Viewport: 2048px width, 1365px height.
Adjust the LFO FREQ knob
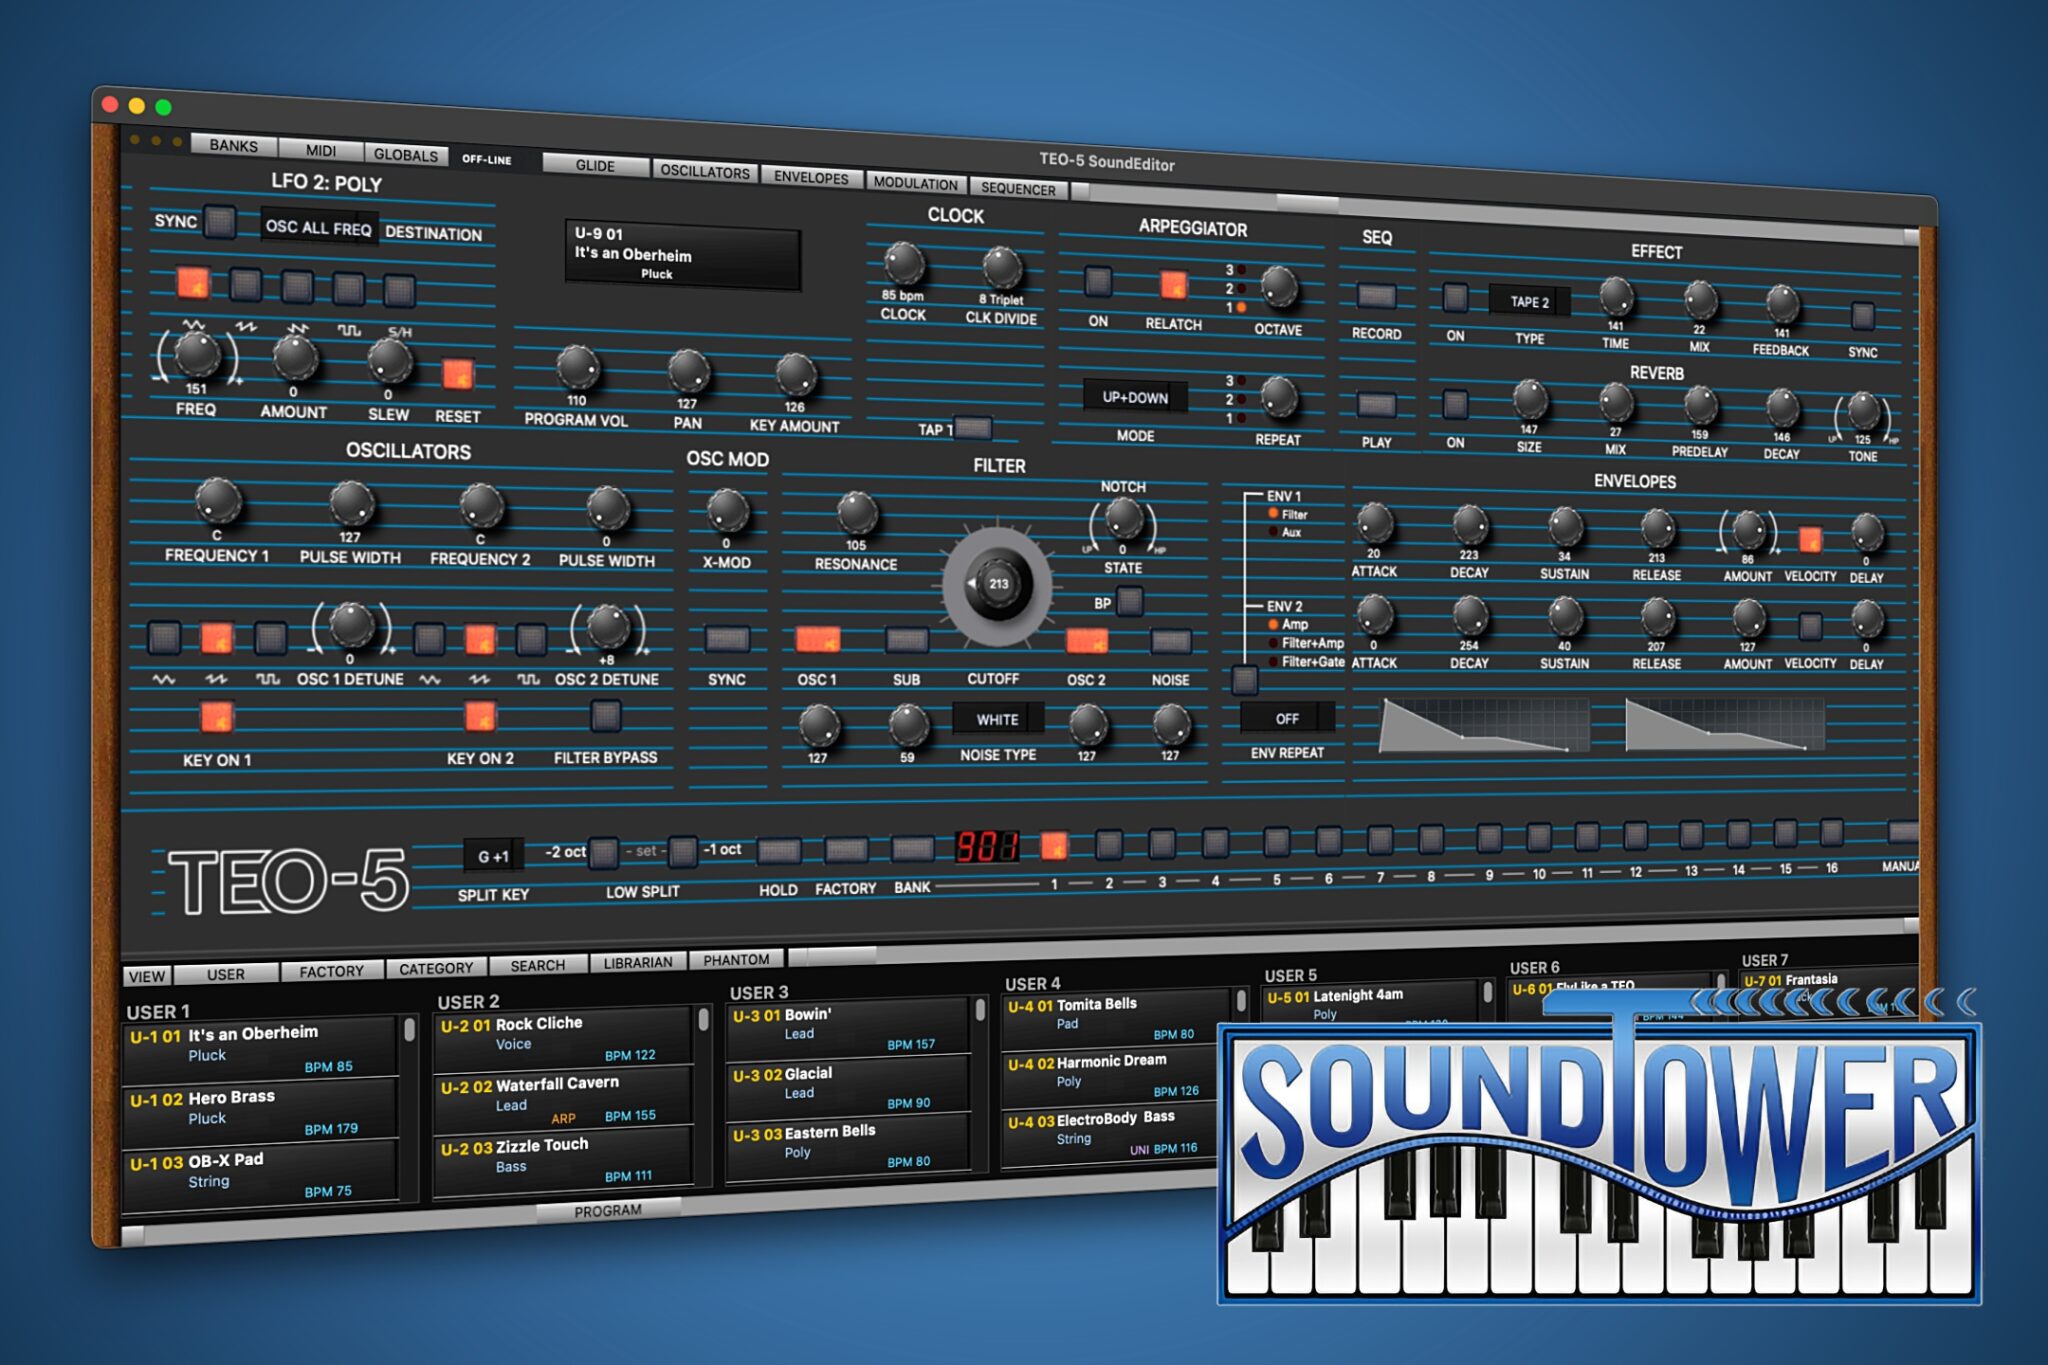197,354
